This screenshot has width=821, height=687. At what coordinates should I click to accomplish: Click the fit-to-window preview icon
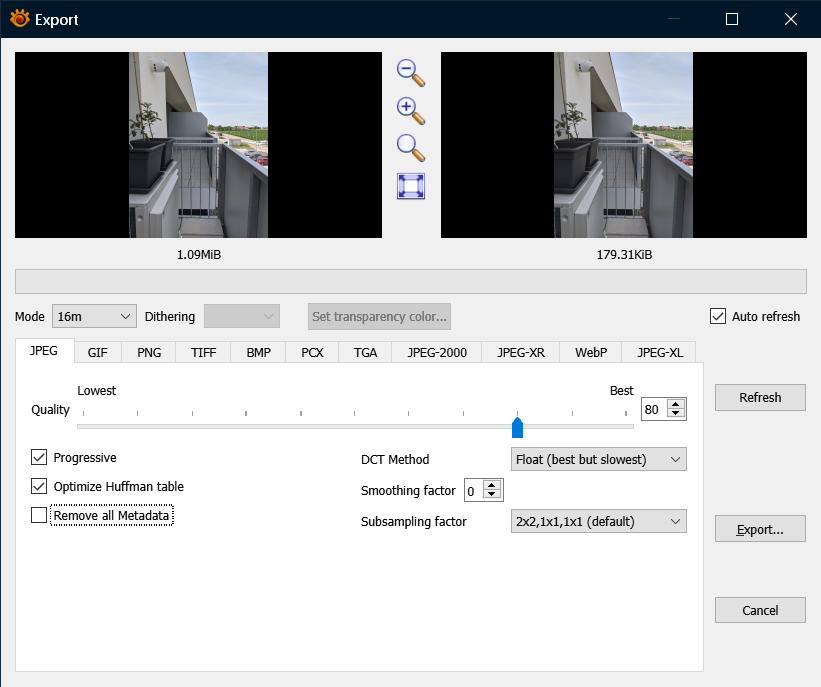(411, 187)
